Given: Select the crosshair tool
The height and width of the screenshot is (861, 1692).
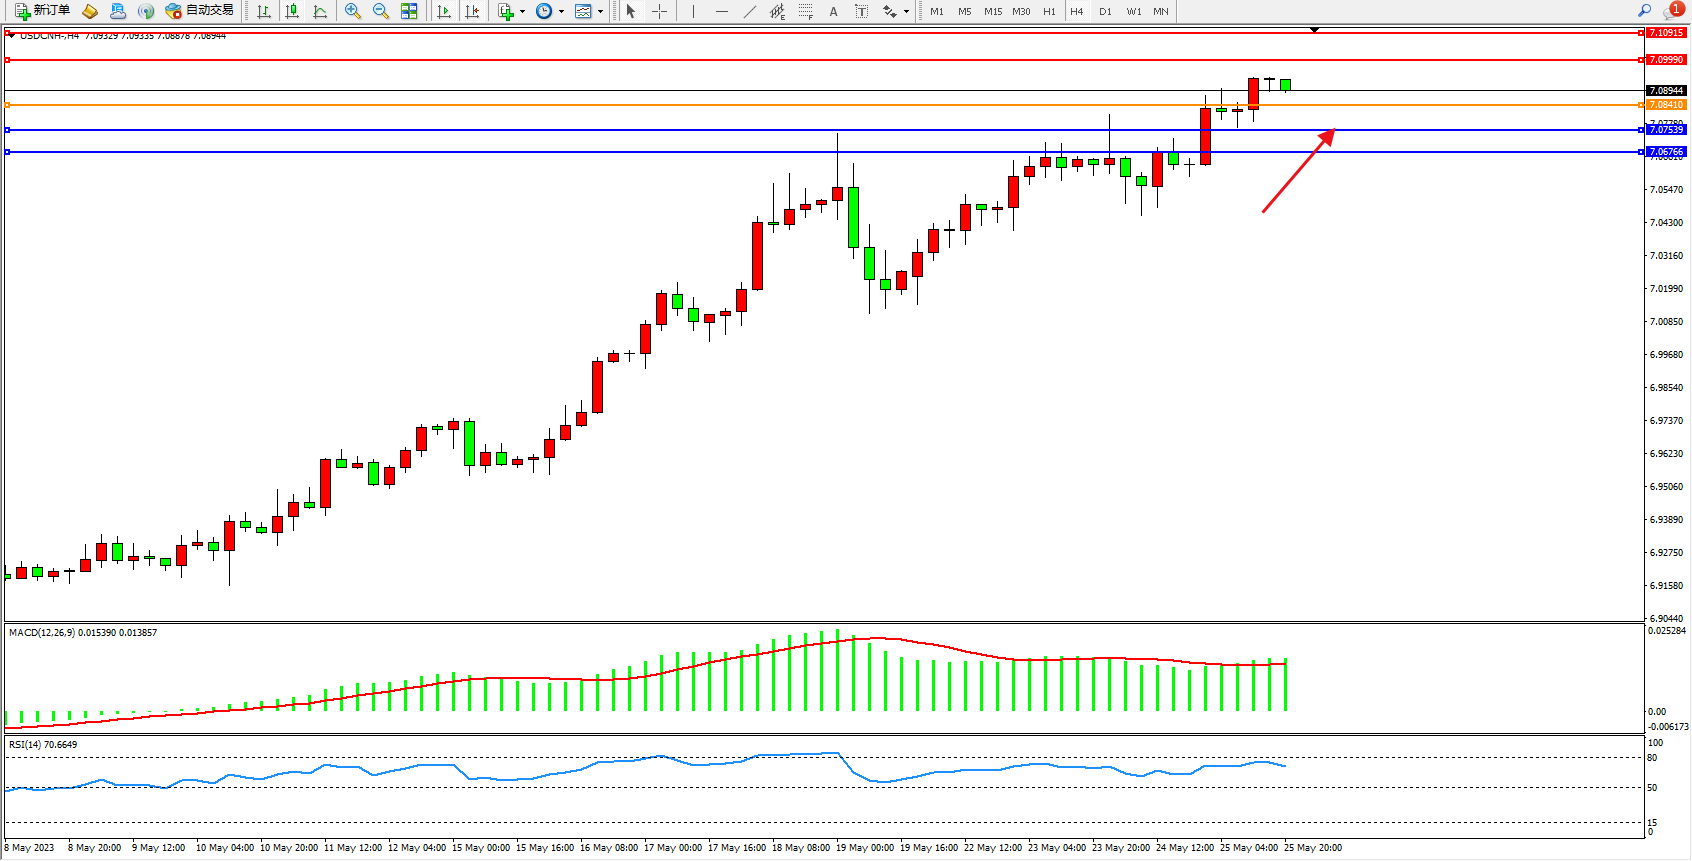Looking at the screenshot, I should tap(659, 11).
